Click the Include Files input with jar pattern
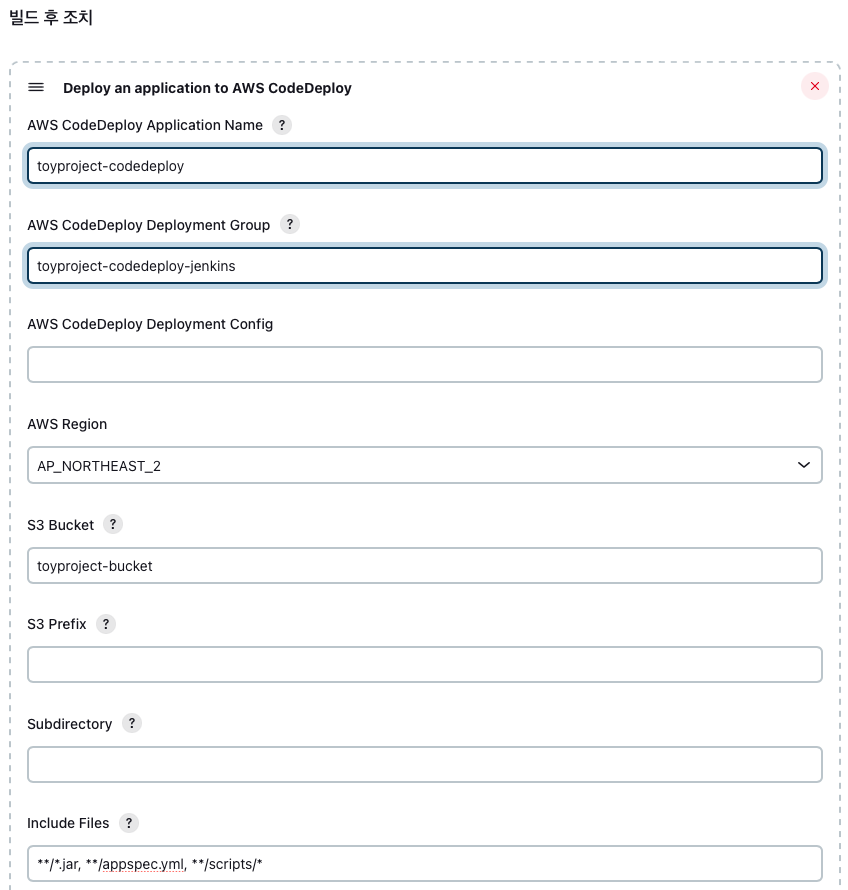 [425, 863]
